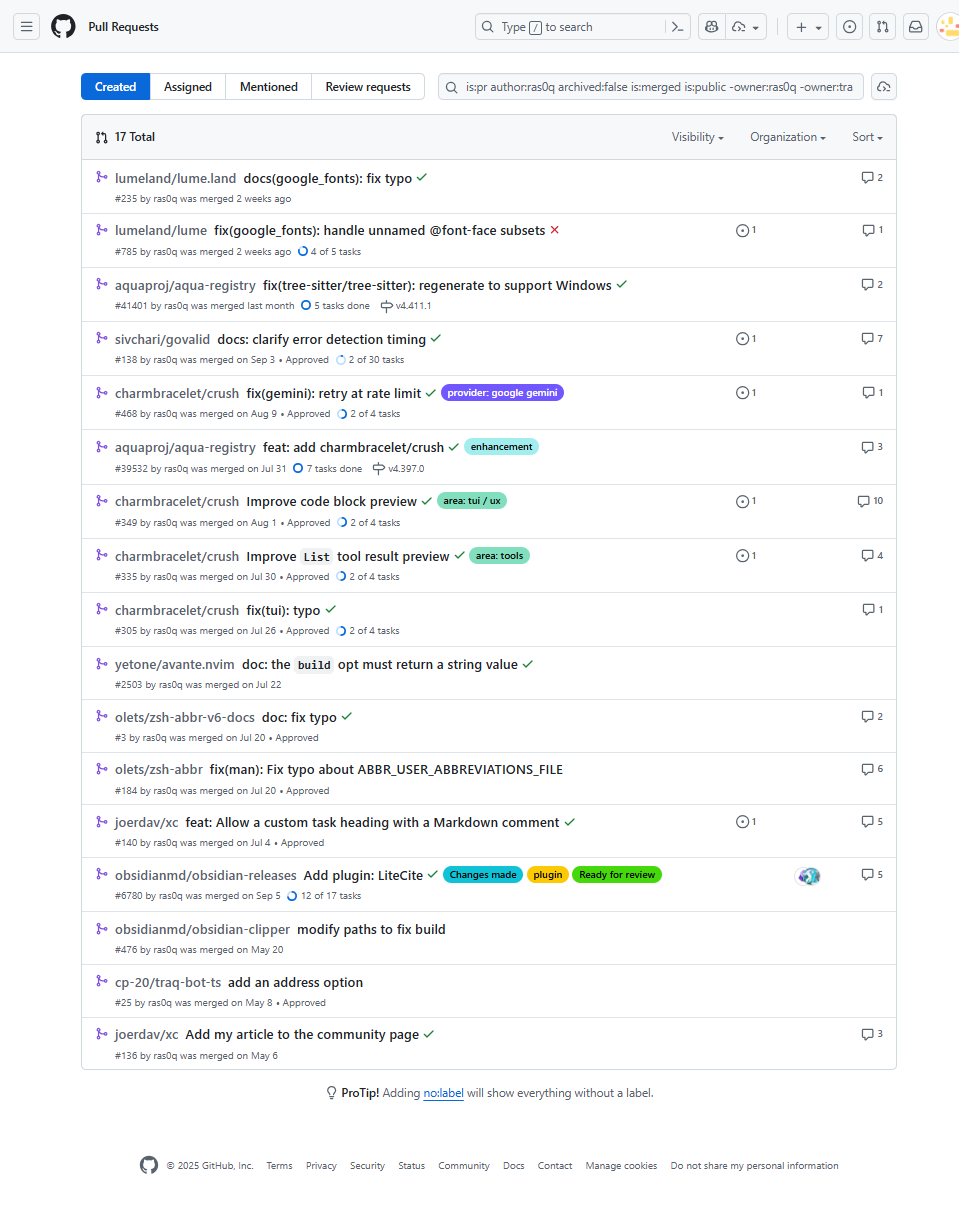The width and height of the screenshot is (959, 1209).
Task: Open the no:label ProTip link
Action: [443, 1093]
